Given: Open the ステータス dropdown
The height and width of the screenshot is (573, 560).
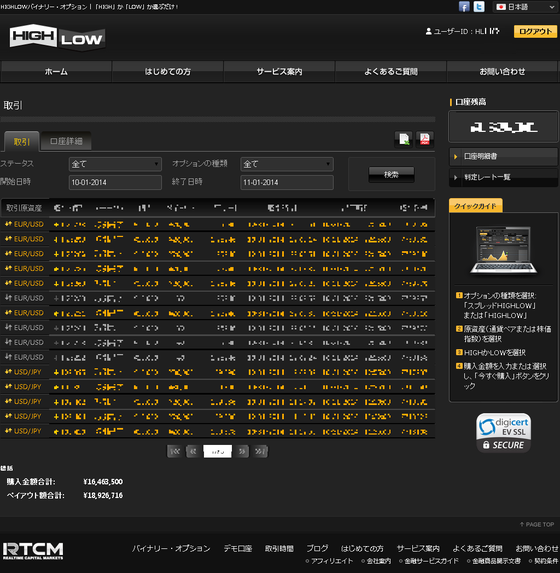Looking at the screenshot, I should (115, 164).
